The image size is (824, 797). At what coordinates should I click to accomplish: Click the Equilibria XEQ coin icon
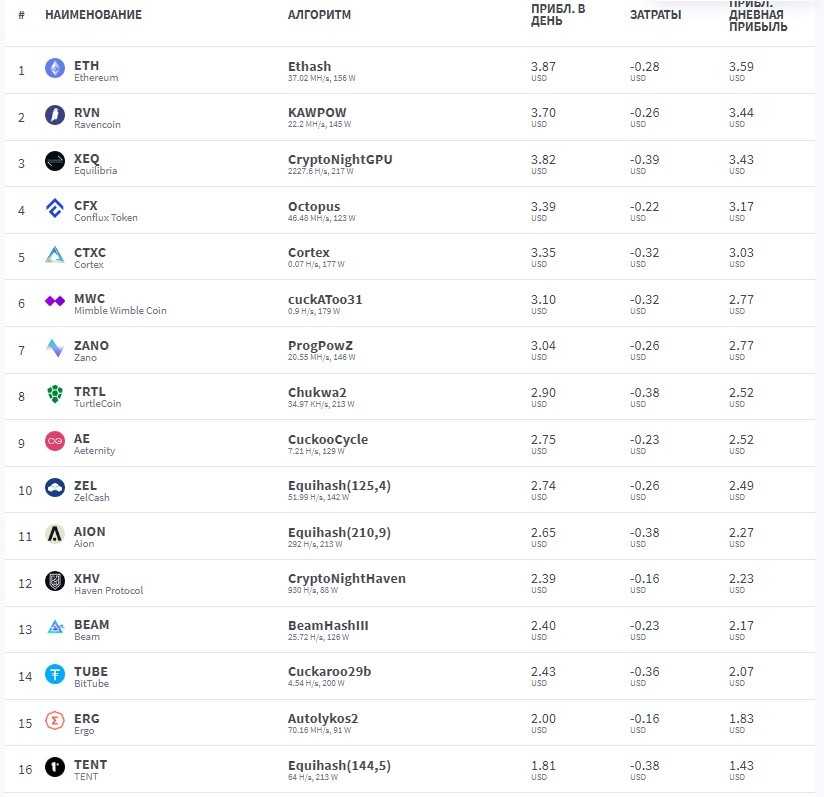click(55, 161)
